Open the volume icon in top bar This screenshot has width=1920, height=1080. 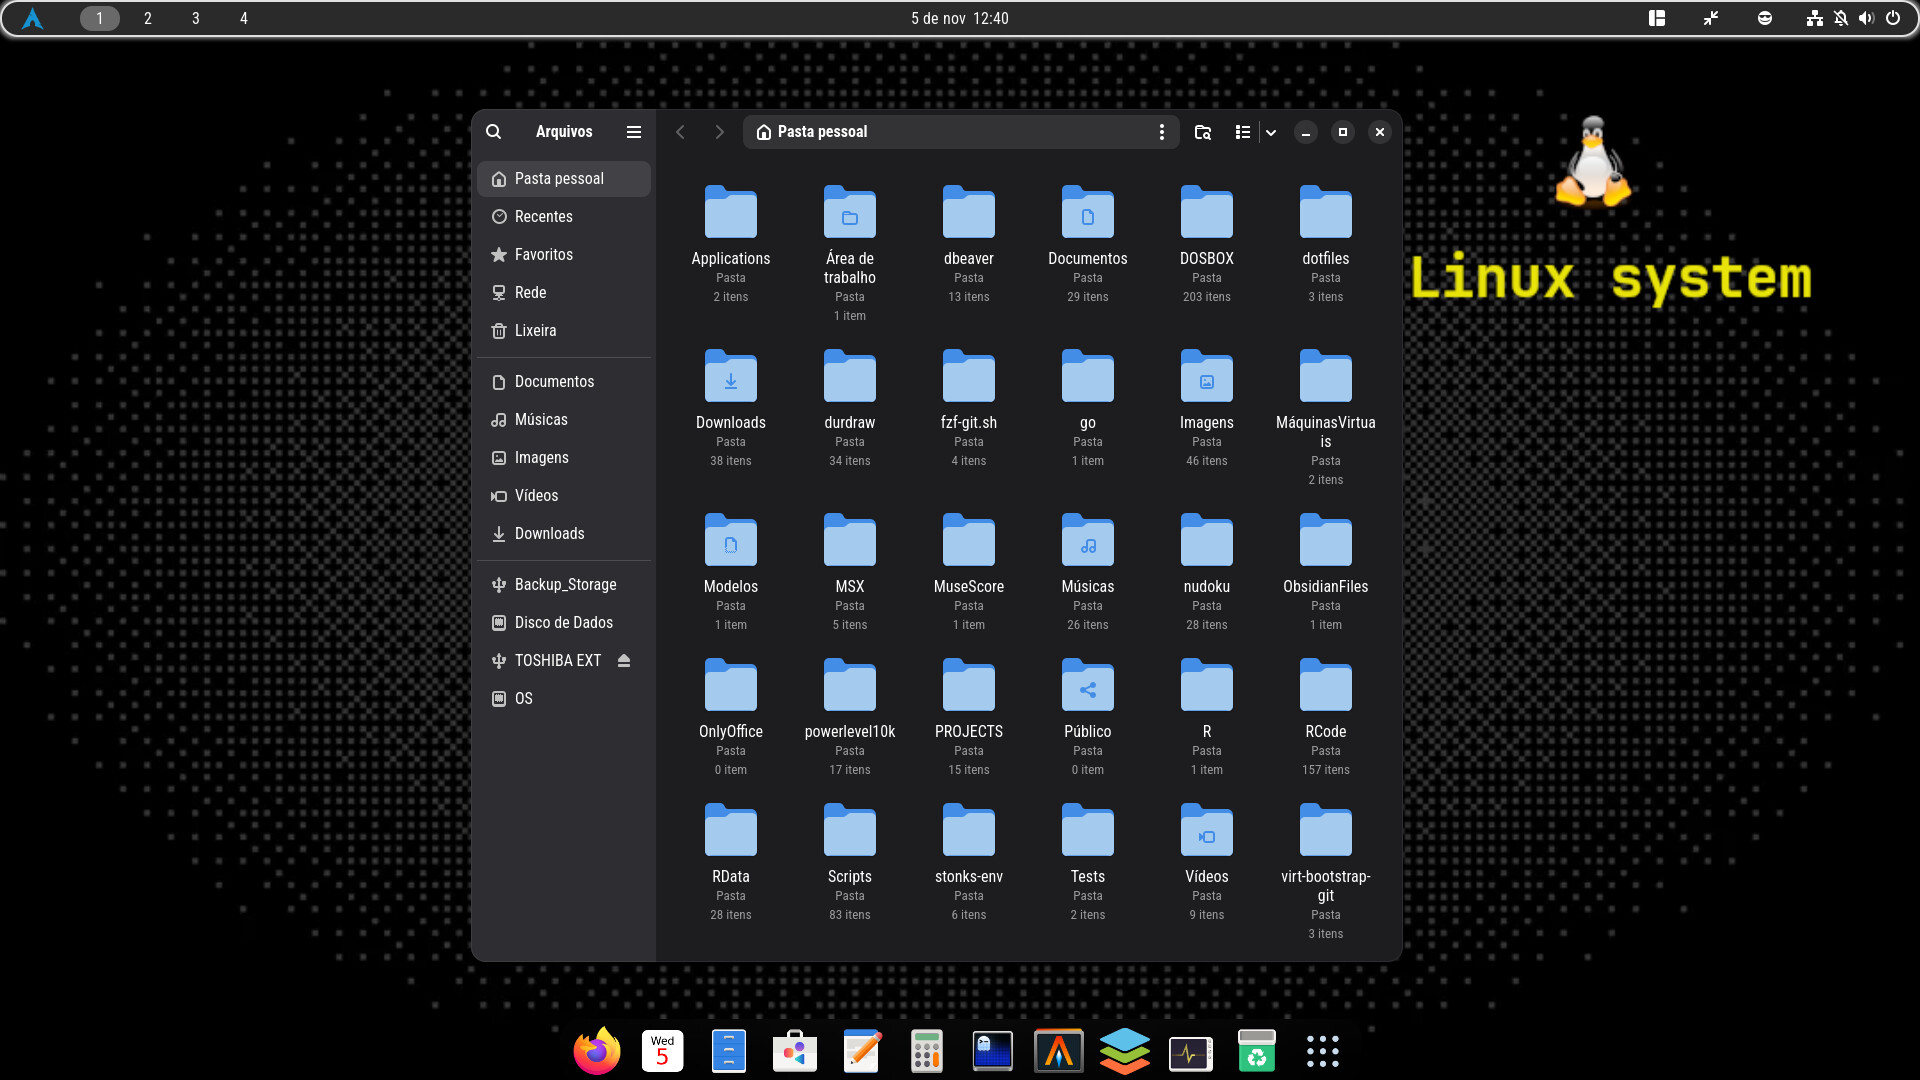pyautogui.click(x=1866, y=19)
